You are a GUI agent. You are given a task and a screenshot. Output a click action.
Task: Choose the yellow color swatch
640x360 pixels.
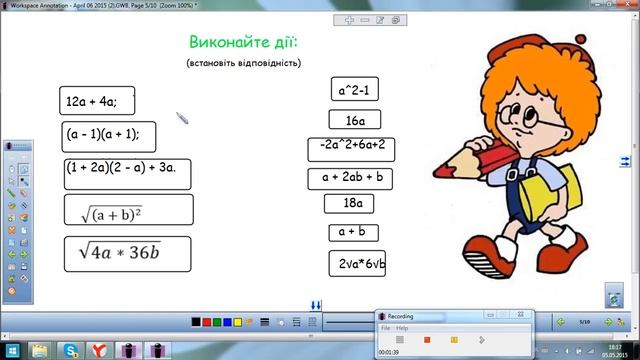238,322
